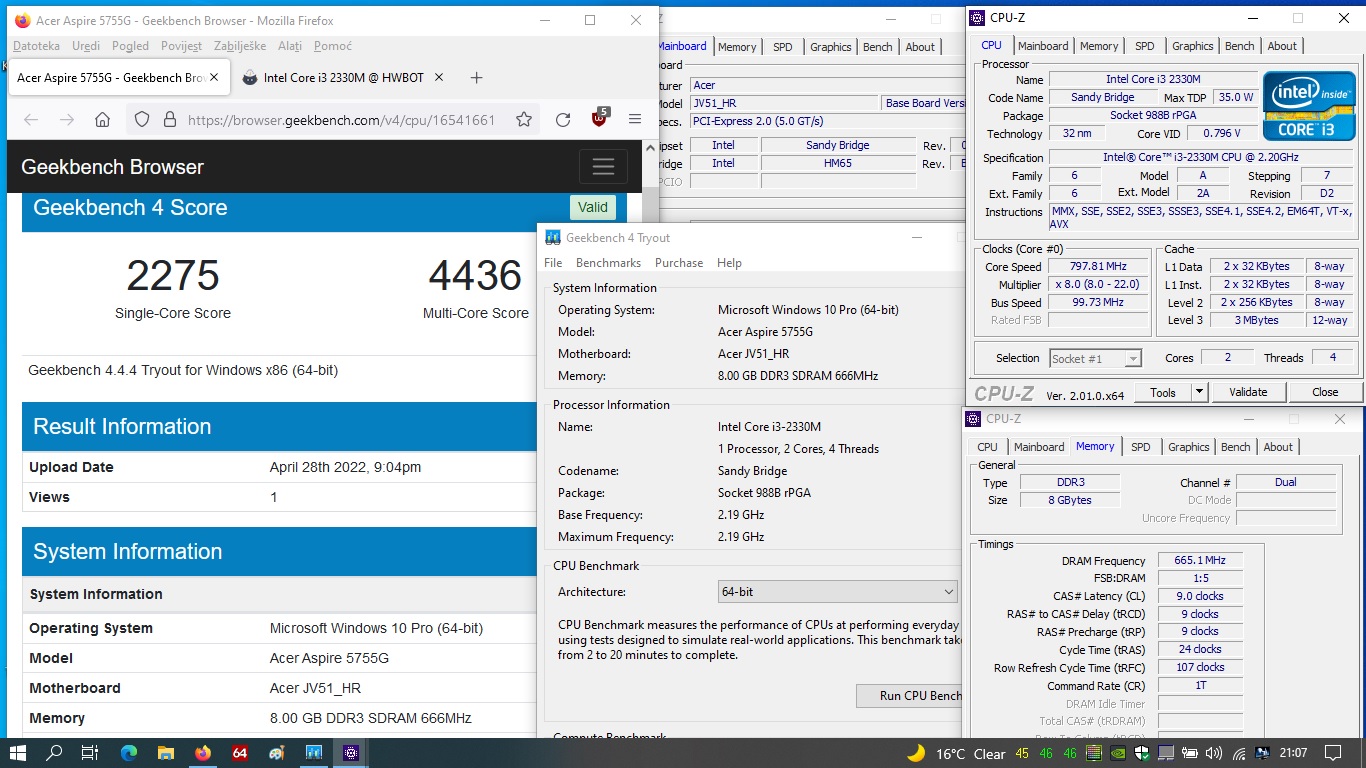The width and height of the screenshot is (1366, 768).
Task: Switch to Mainboard tab in top CPU-Z
Action: click(x=1043, y=46)
